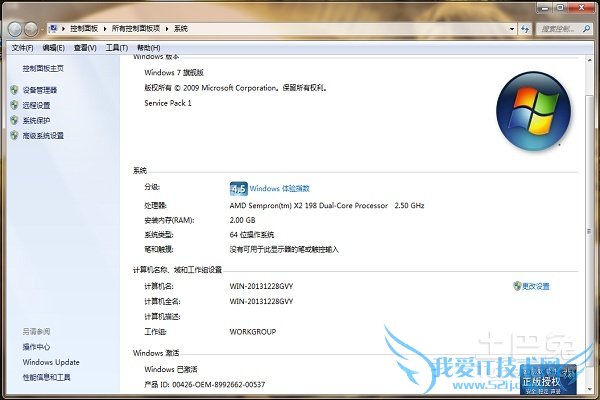Image resolution: width=600 pixels, height=400 pixels.
Task: Click the pen and touch value 没有可用于此显示器的笔或触控输入
Action: [284, 250]
